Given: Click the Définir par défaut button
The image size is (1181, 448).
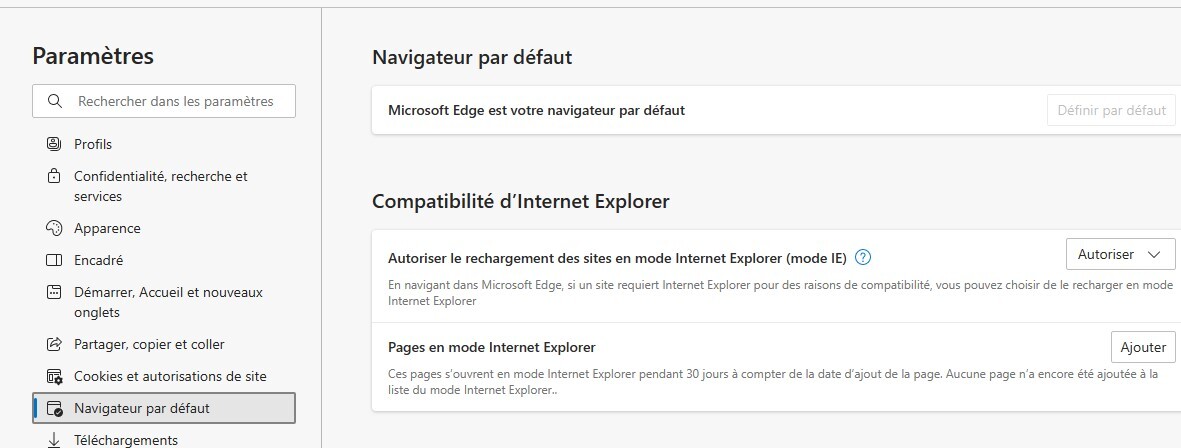Looking at the screenshot, I should pyautogui.click(x=1111, y=110).
